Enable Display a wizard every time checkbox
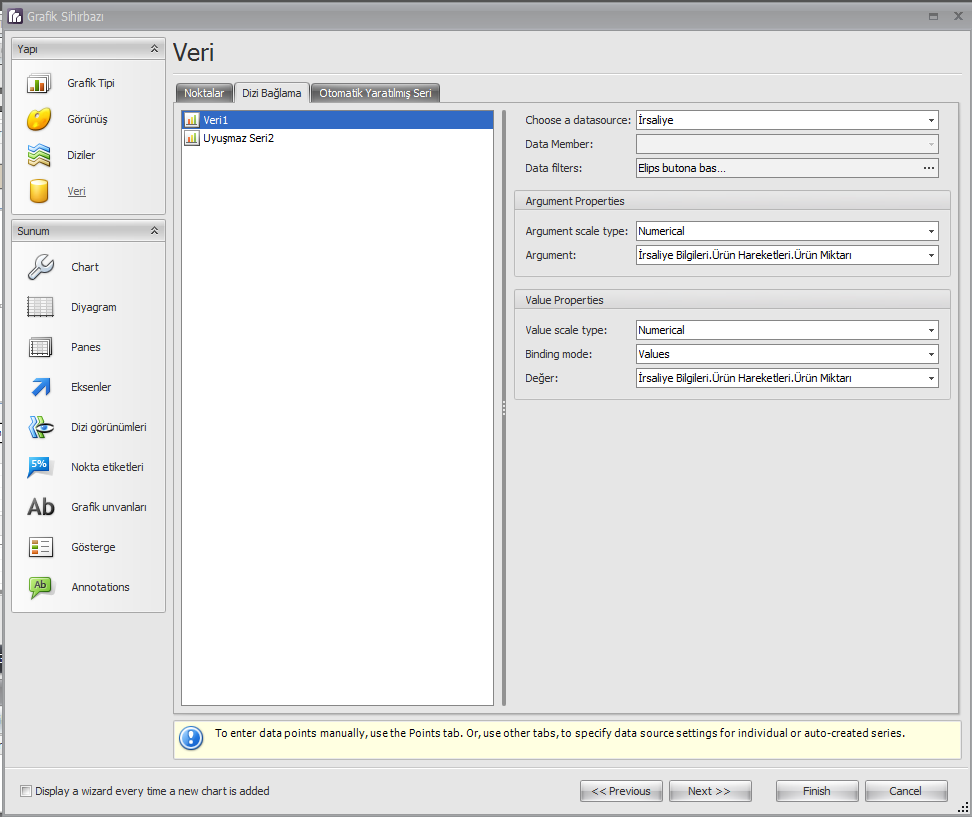The height and width of the screenshot is (817, 972). coord(25,791)
